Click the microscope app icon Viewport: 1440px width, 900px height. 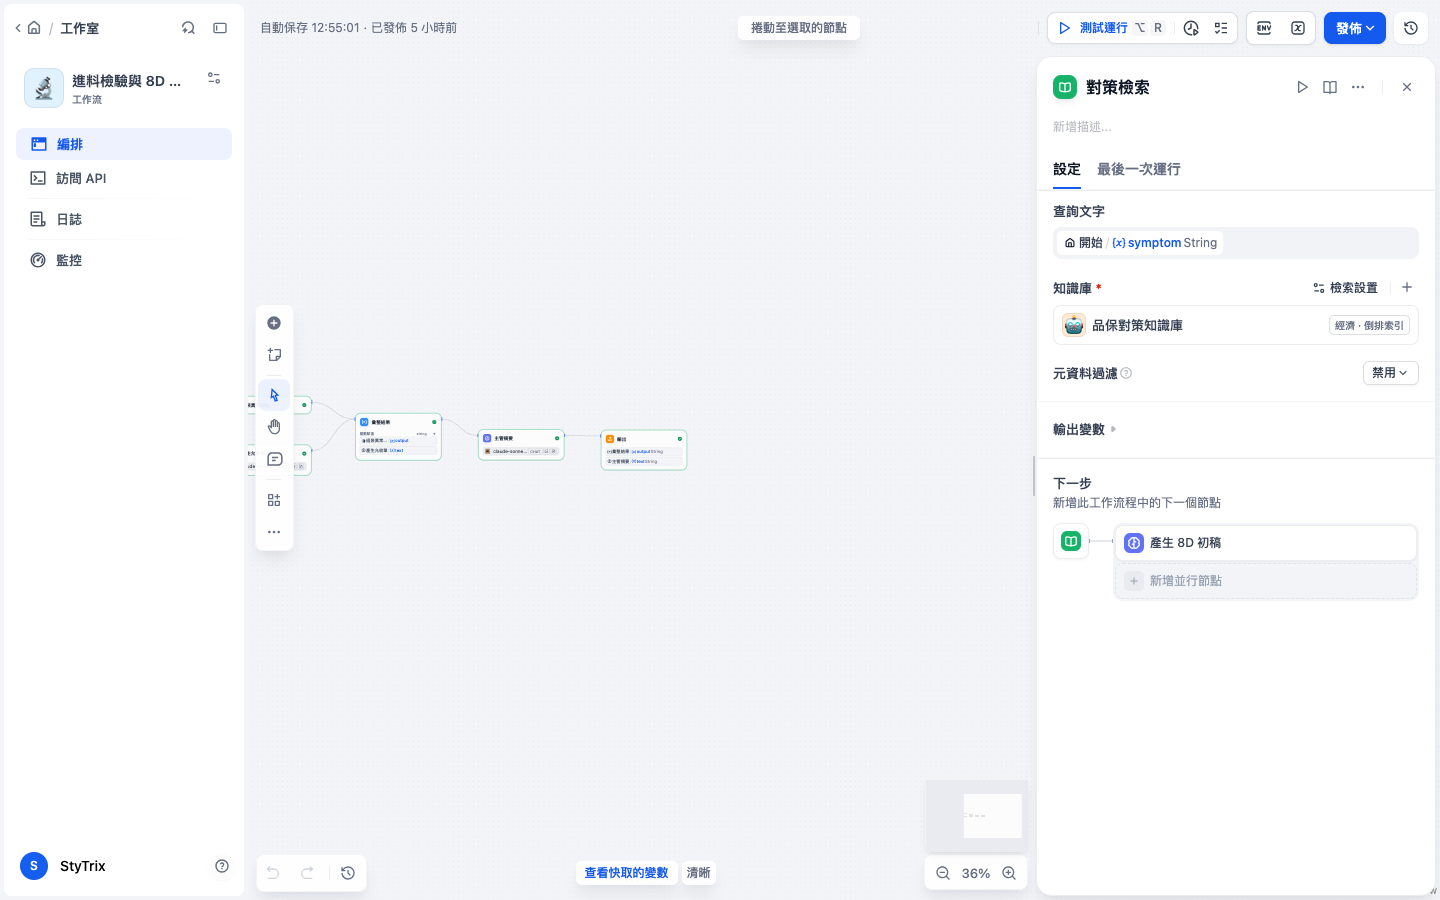pyautogui.click(x=44, y=88)
